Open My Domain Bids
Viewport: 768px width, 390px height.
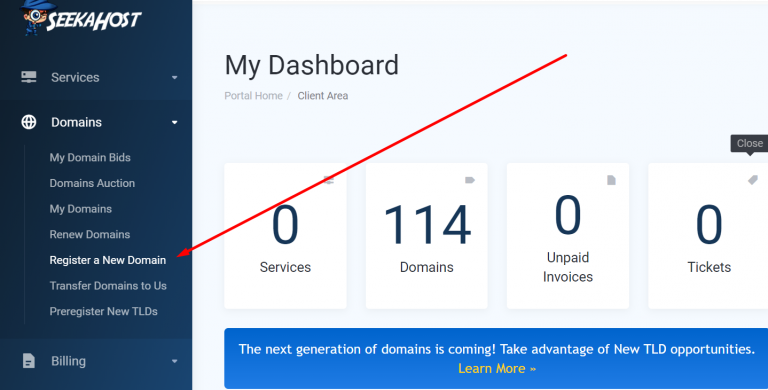[90, 157]
